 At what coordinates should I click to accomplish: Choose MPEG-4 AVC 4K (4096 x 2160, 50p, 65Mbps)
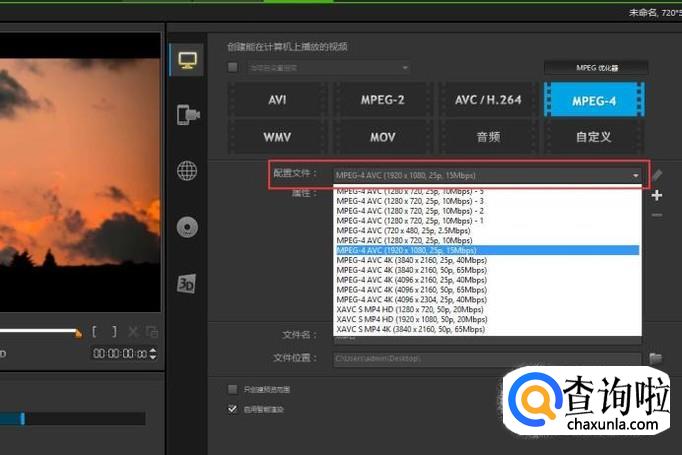tap(488, 290)
